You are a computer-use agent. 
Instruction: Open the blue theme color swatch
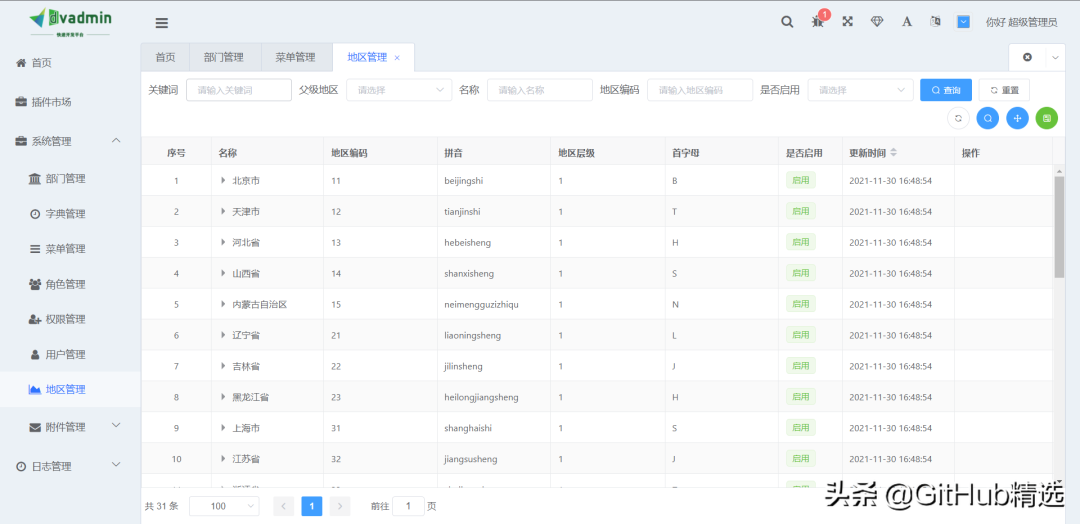(x=963, y=22)
